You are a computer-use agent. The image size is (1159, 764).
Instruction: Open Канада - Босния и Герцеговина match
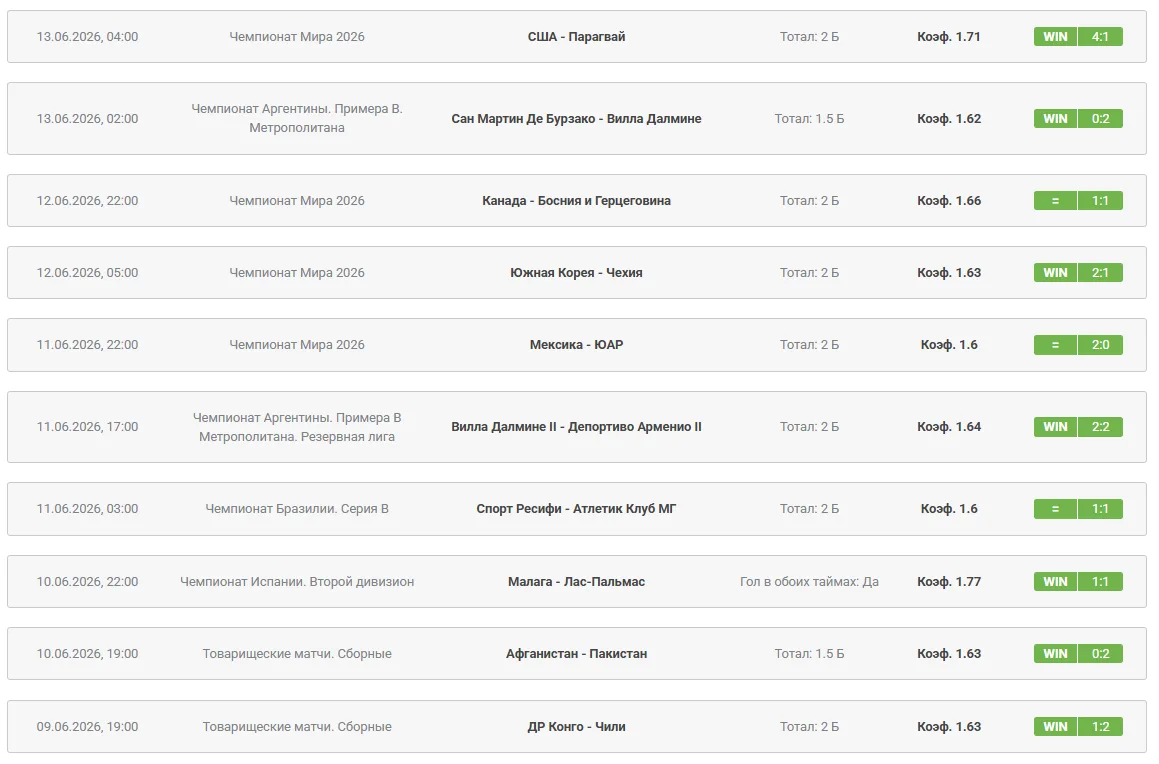pos(576,201)
